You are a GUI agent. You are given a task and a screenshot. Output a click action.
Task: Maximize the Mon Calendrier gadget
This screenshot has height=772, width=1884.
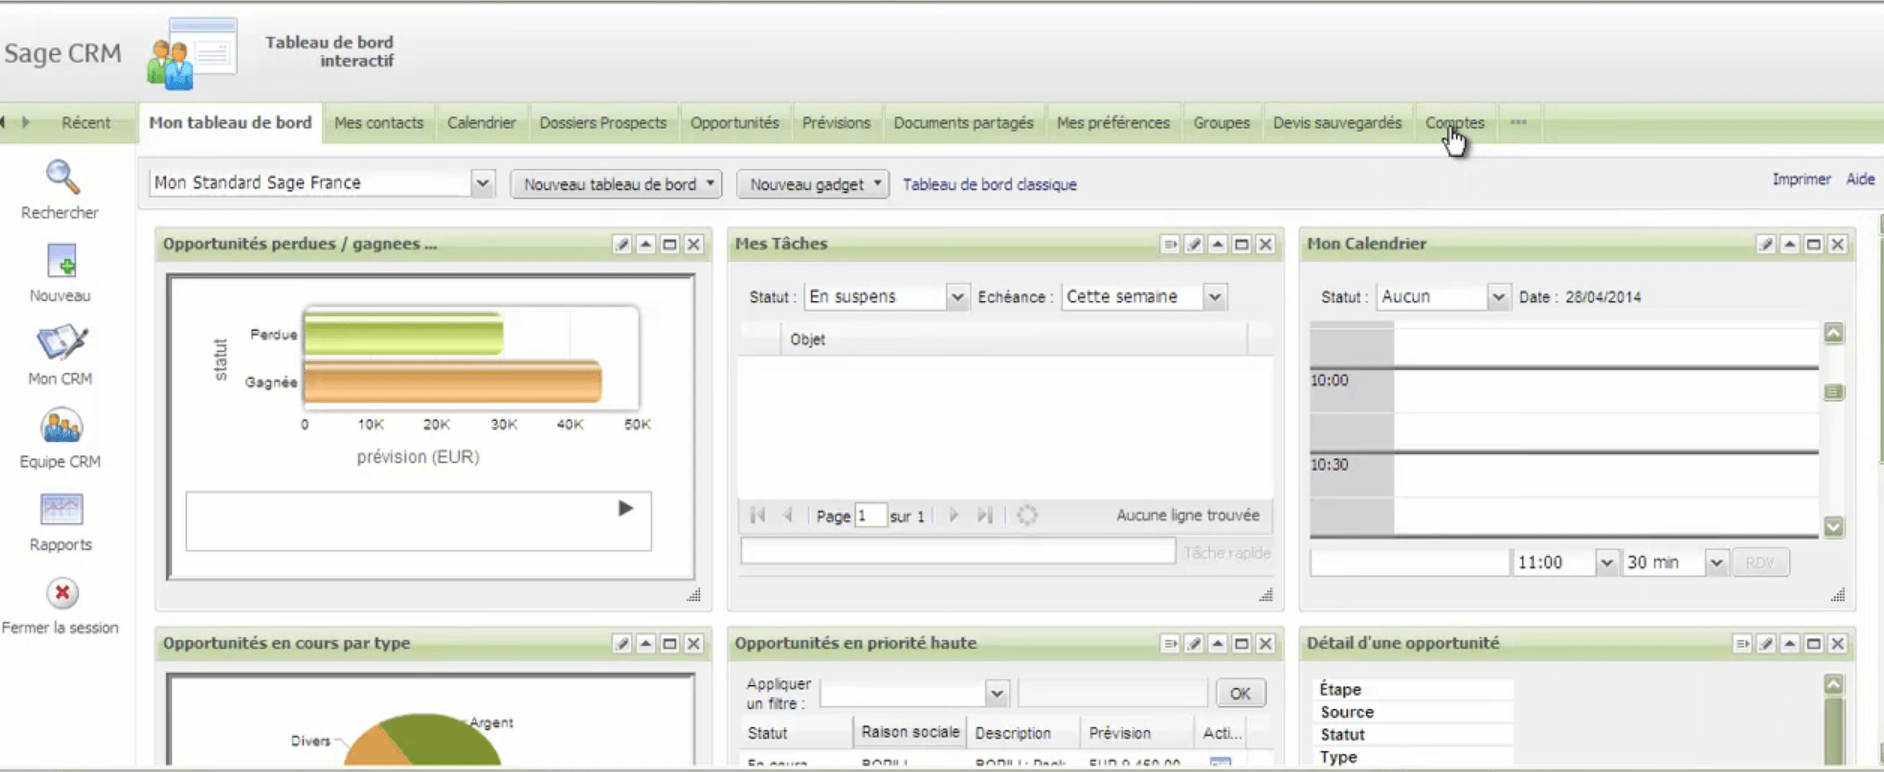(x=1814, y=244)
